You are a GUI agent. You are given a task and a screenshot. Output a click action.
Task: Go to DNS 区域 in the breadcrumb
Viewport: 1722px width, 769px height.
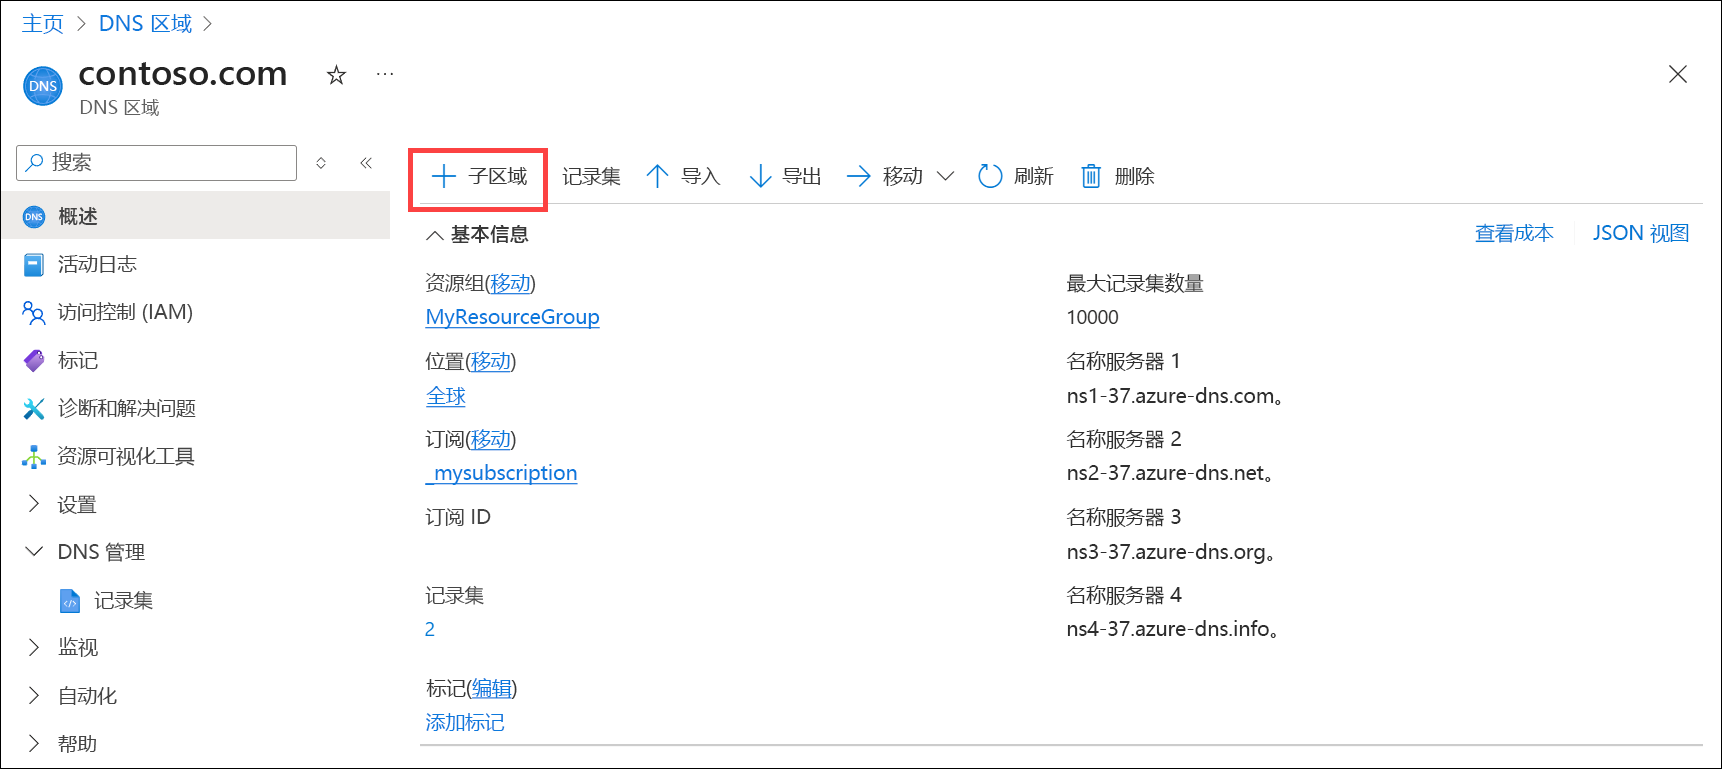(x=145, y=23)
